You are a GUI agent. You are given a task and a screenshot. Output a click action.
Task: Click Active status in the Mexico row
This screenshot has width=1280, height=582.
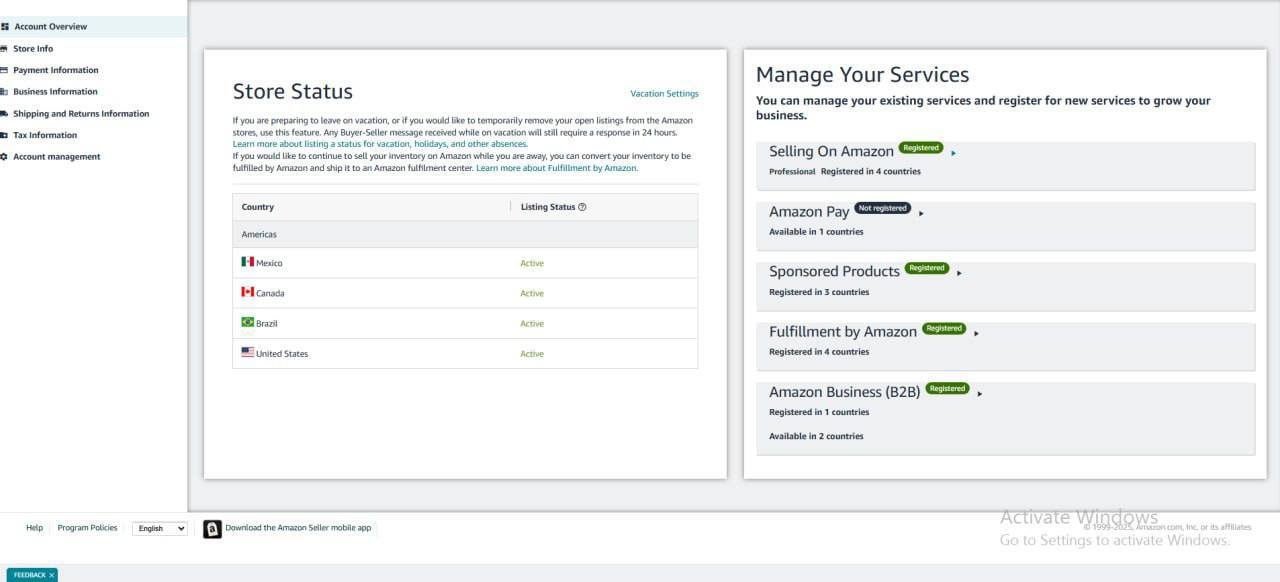pos(532,263)
